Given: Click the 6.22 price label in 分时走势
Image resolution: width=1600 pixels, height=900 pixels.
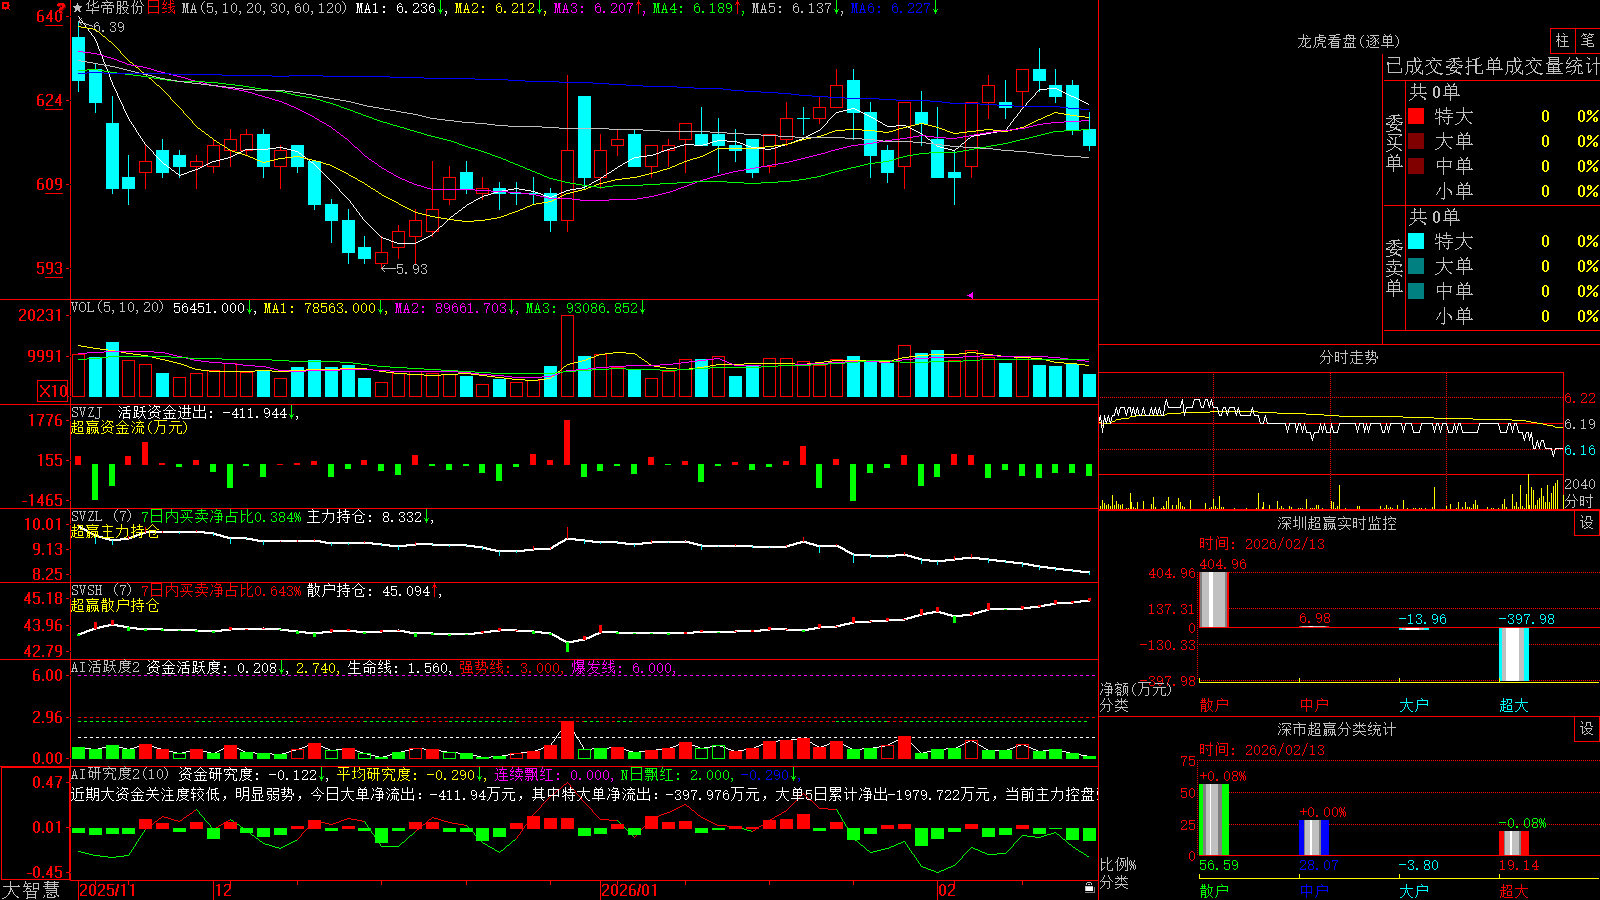Looking at the screenshot, I should coord(1581,398).
